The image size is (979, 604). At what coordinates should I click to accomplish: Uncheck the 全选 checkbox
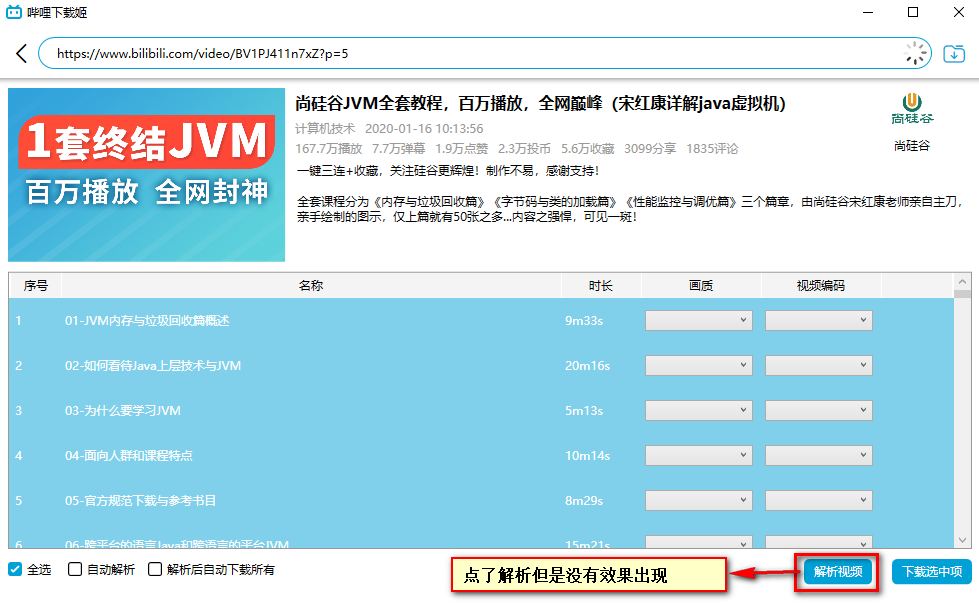pyautogui.click(x=13, y=570)
